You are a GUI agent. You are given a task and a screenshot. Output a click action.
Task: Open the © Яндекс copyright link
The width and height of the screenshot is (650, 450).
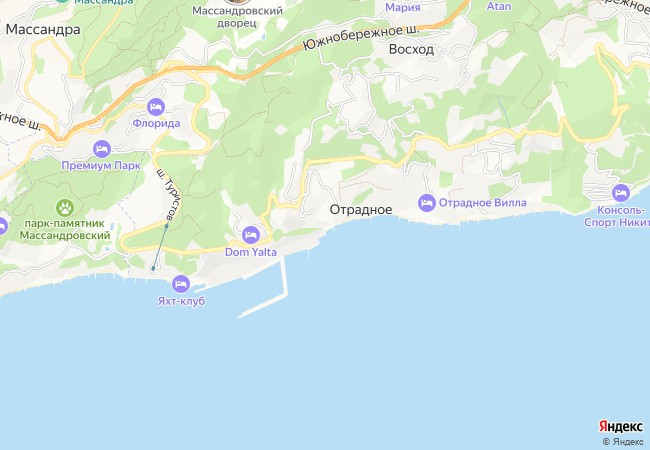pos(623,442)
